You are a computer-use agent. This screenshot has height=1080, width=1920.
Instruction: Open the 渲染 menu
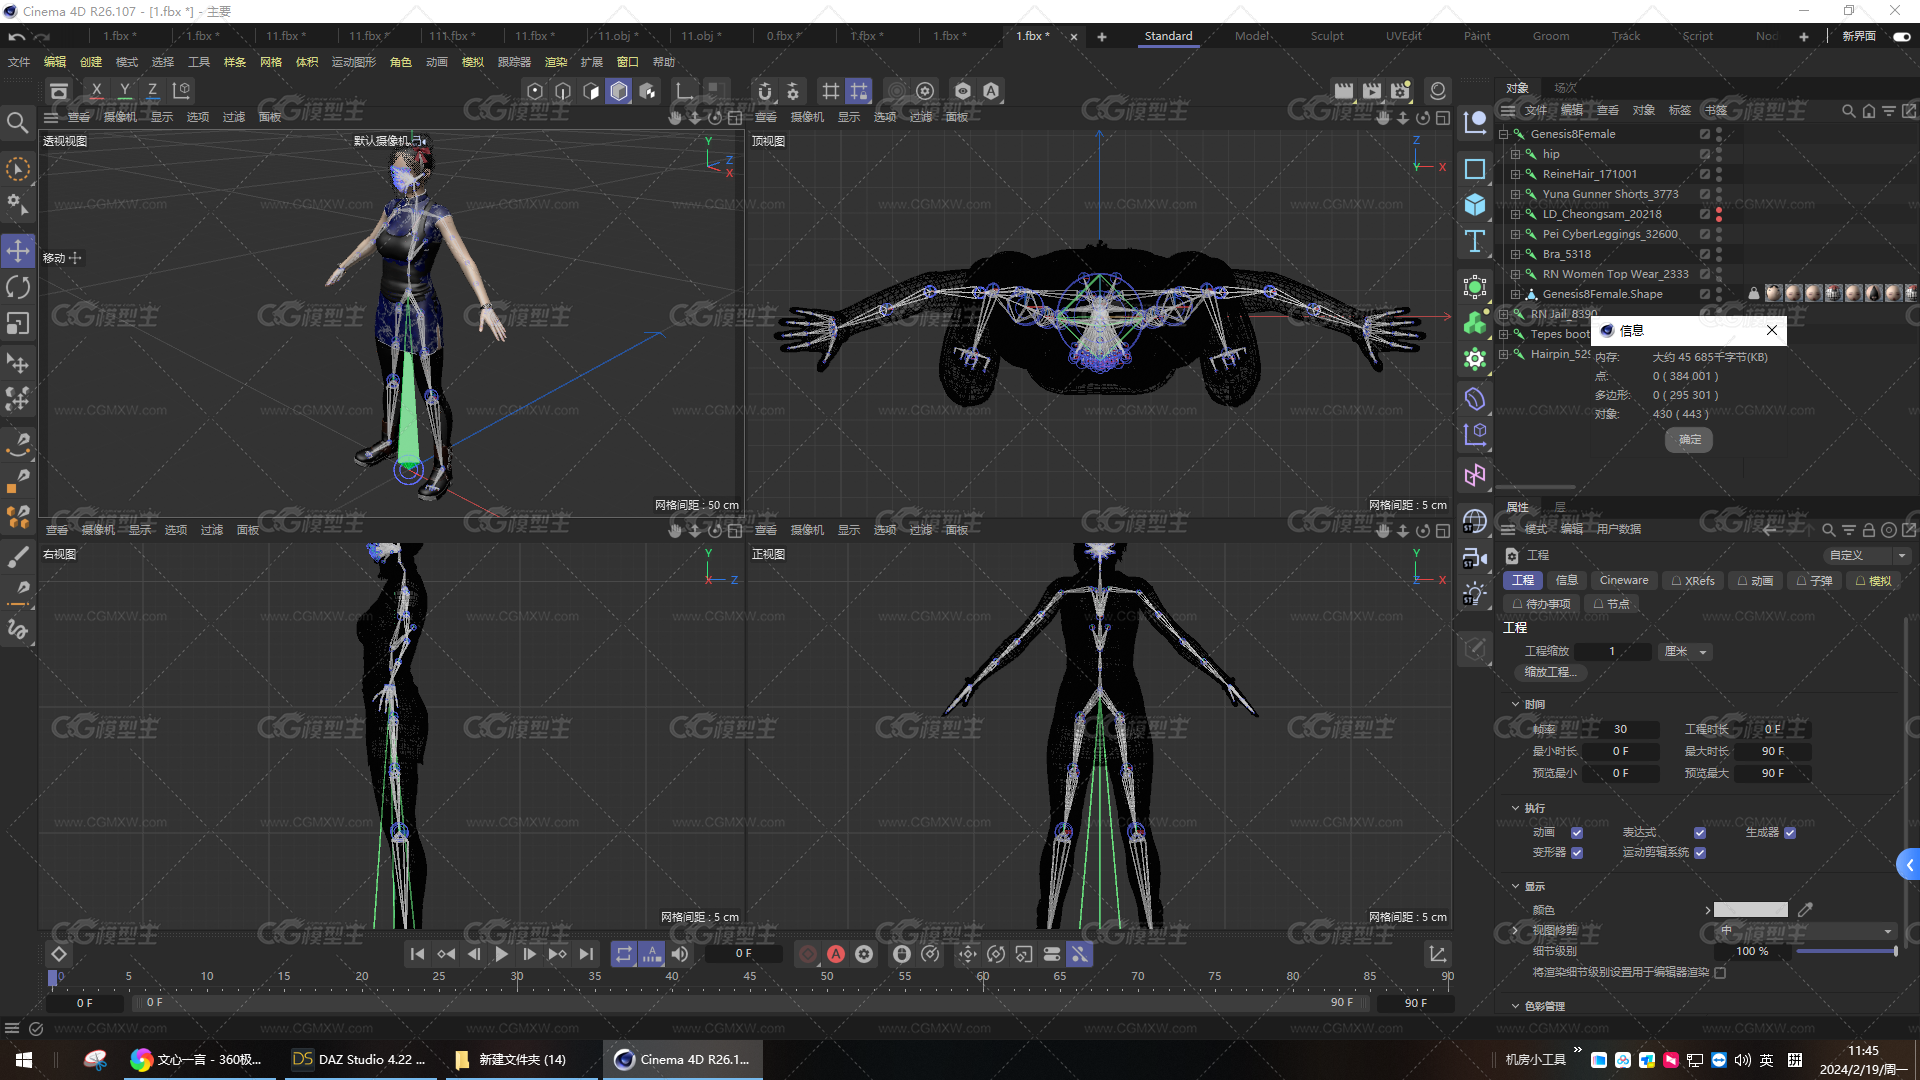[x=555, y=62]
